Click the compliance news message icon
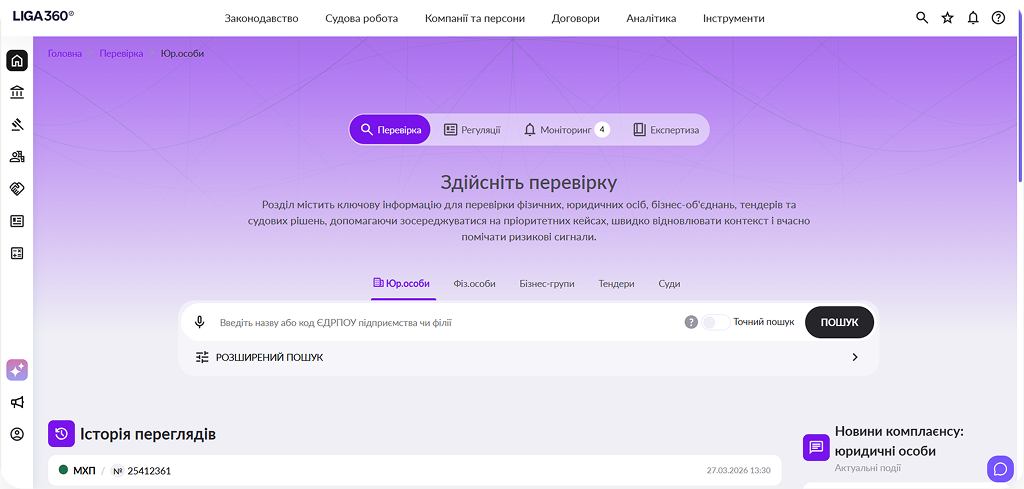 [x=816, y=447]
